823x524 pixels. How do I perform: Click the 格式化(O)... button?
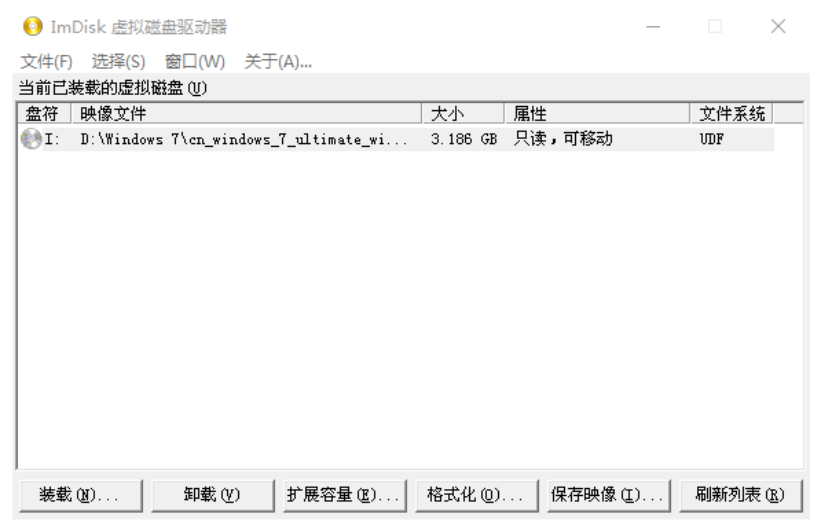(x=477, y=495)
